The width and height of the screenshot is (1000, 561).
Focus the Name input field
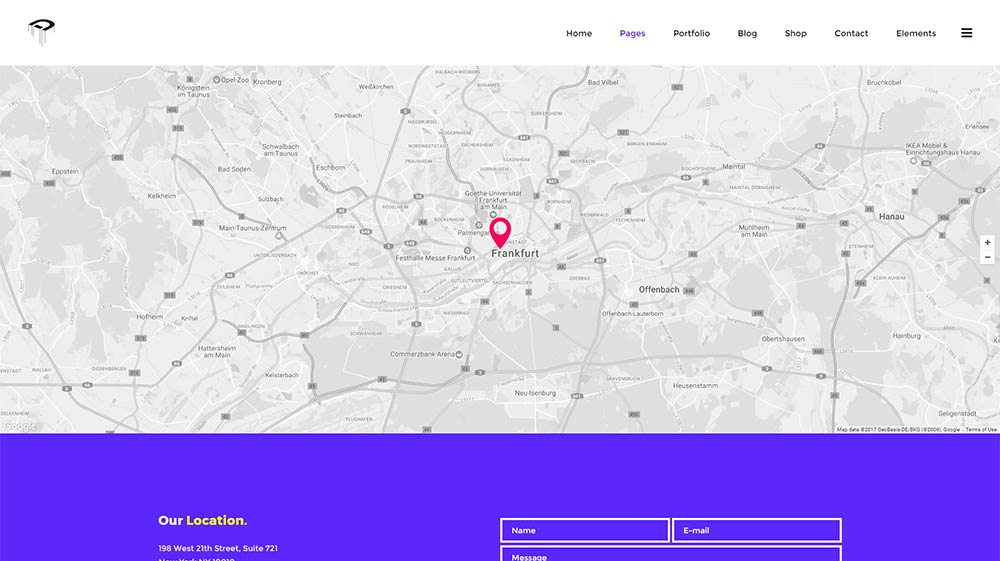[584, 530]
